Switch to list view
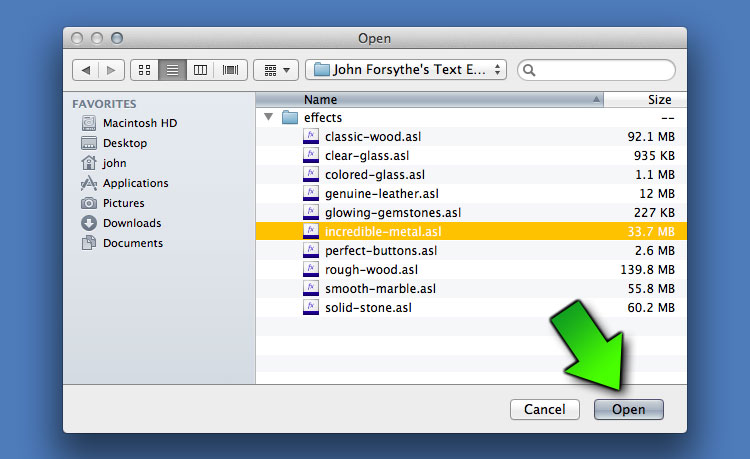Image resolution: width=750 pixels, height=459 pixels. [172, 70]
